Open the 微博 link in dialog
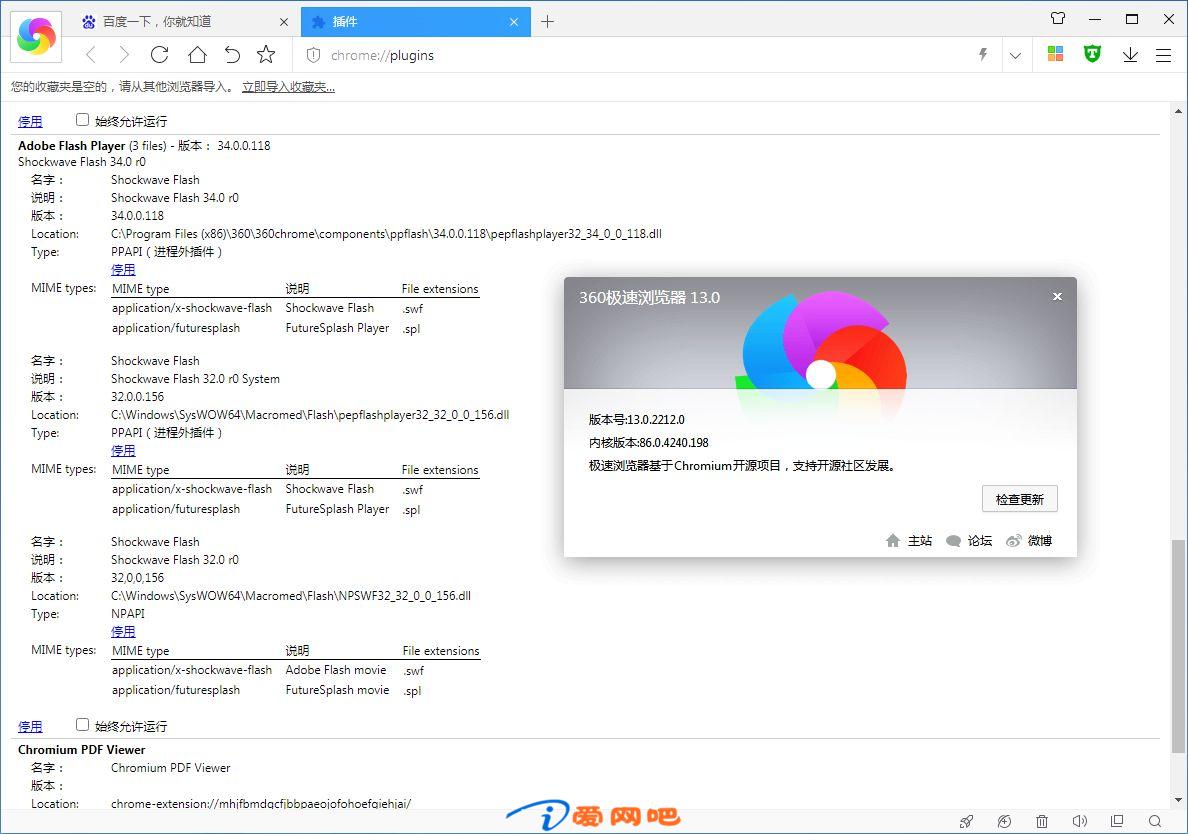1188x834 pixels. point(1029,541)
